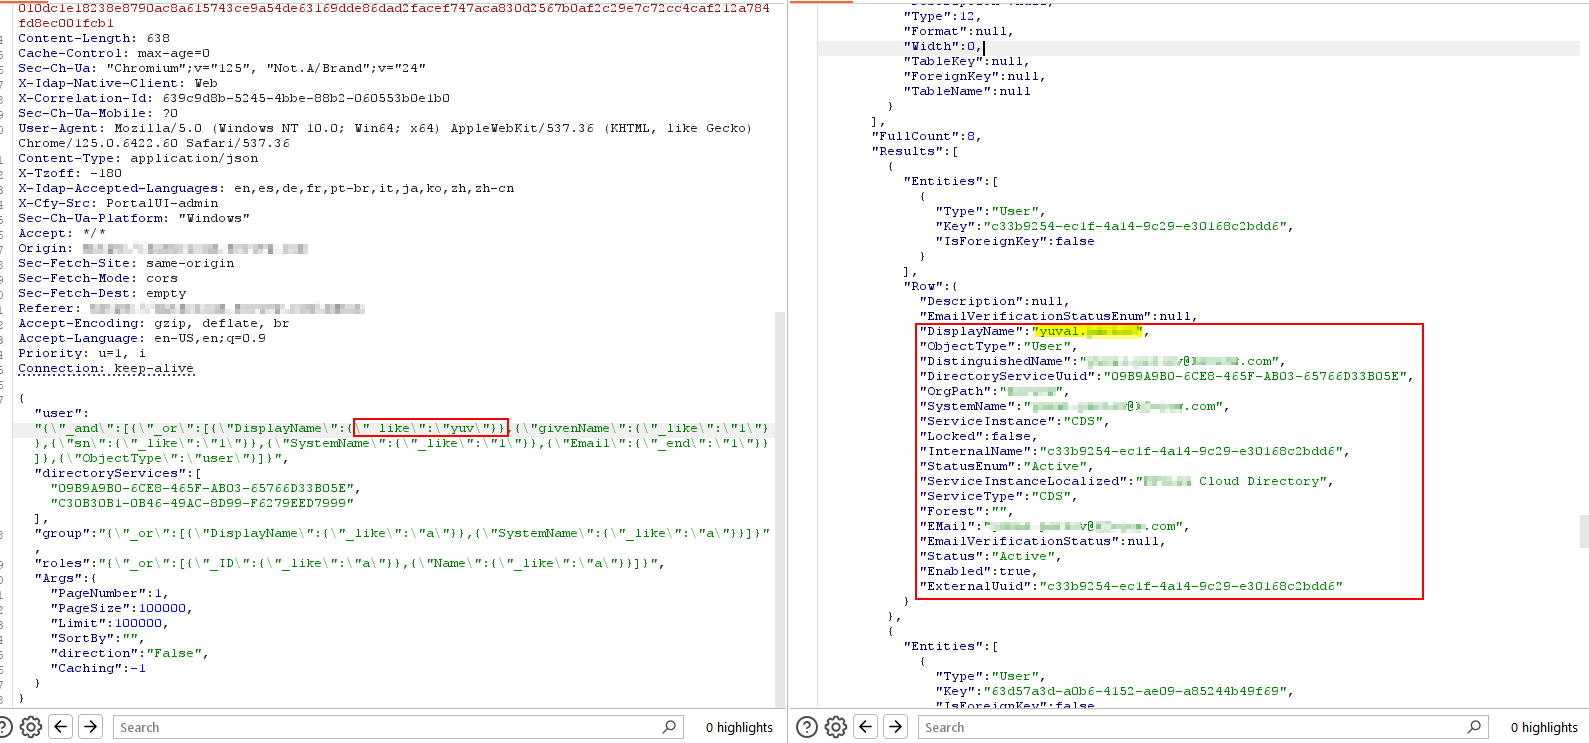Select "ExternalUuid" line in response
This screenshot has height=743, width=1589.
point(1131,586)
